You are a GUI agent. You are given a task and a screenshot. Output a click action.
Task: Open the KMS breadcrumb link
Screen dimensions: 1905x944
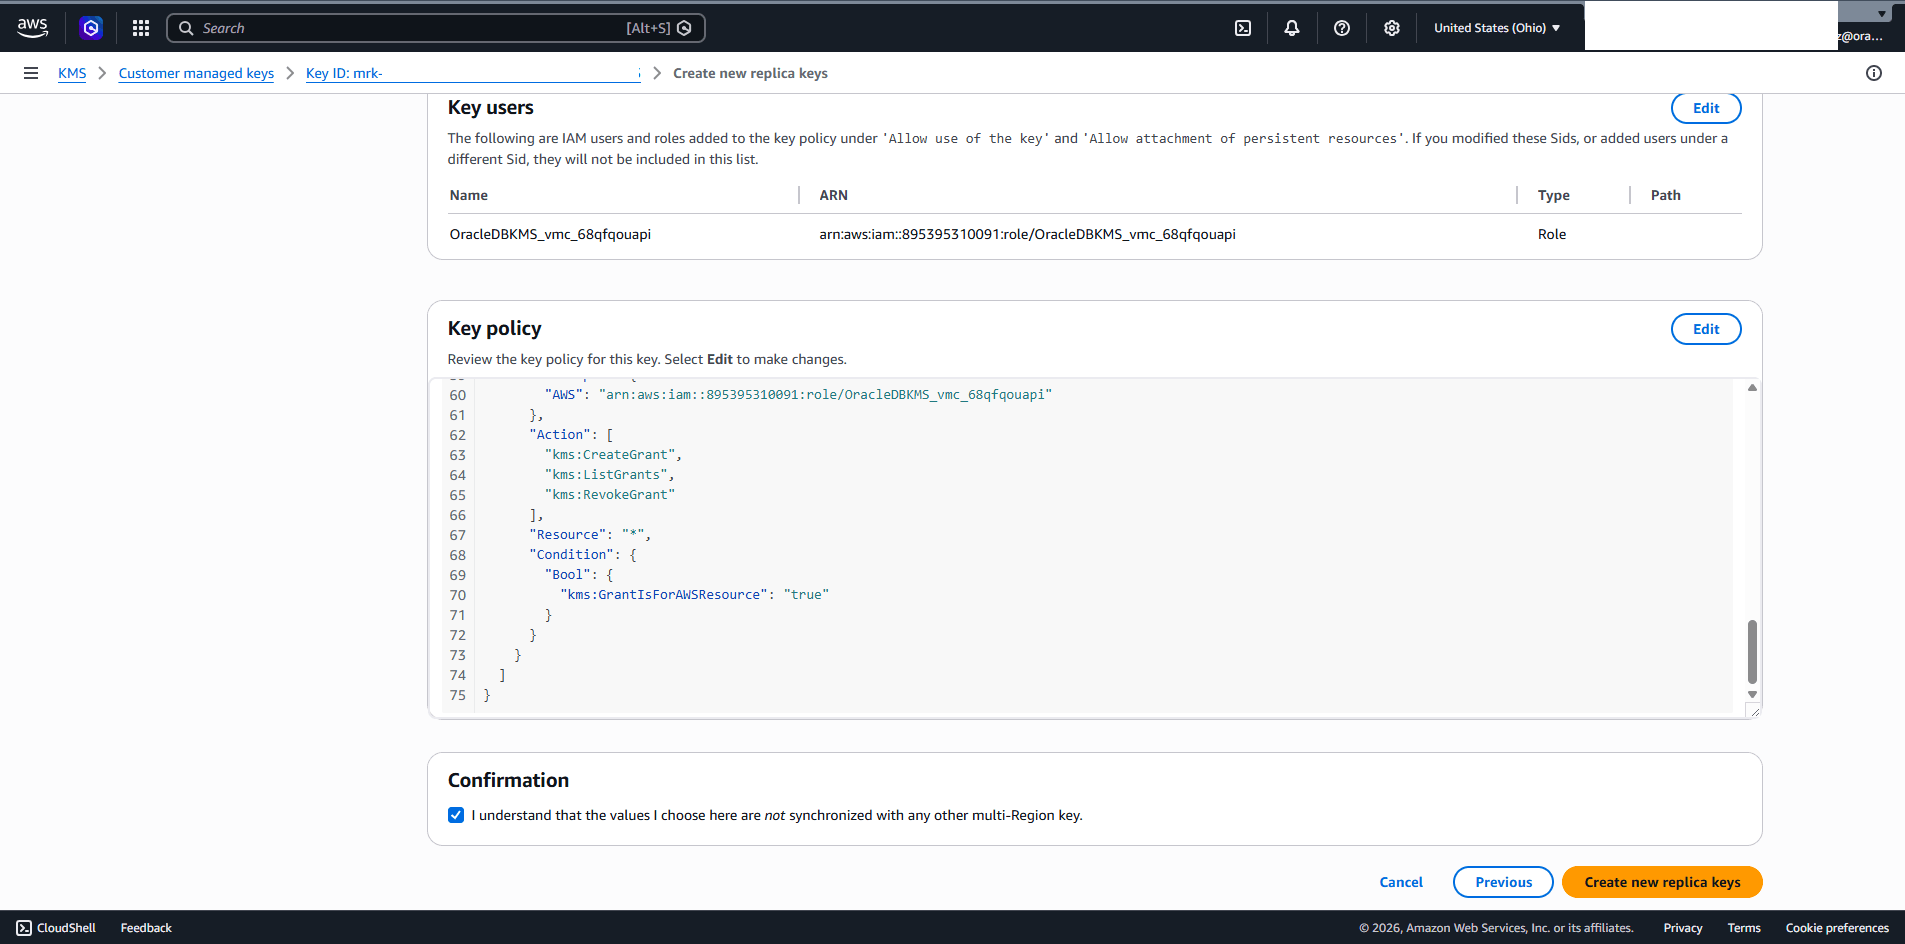pos(71,72)
